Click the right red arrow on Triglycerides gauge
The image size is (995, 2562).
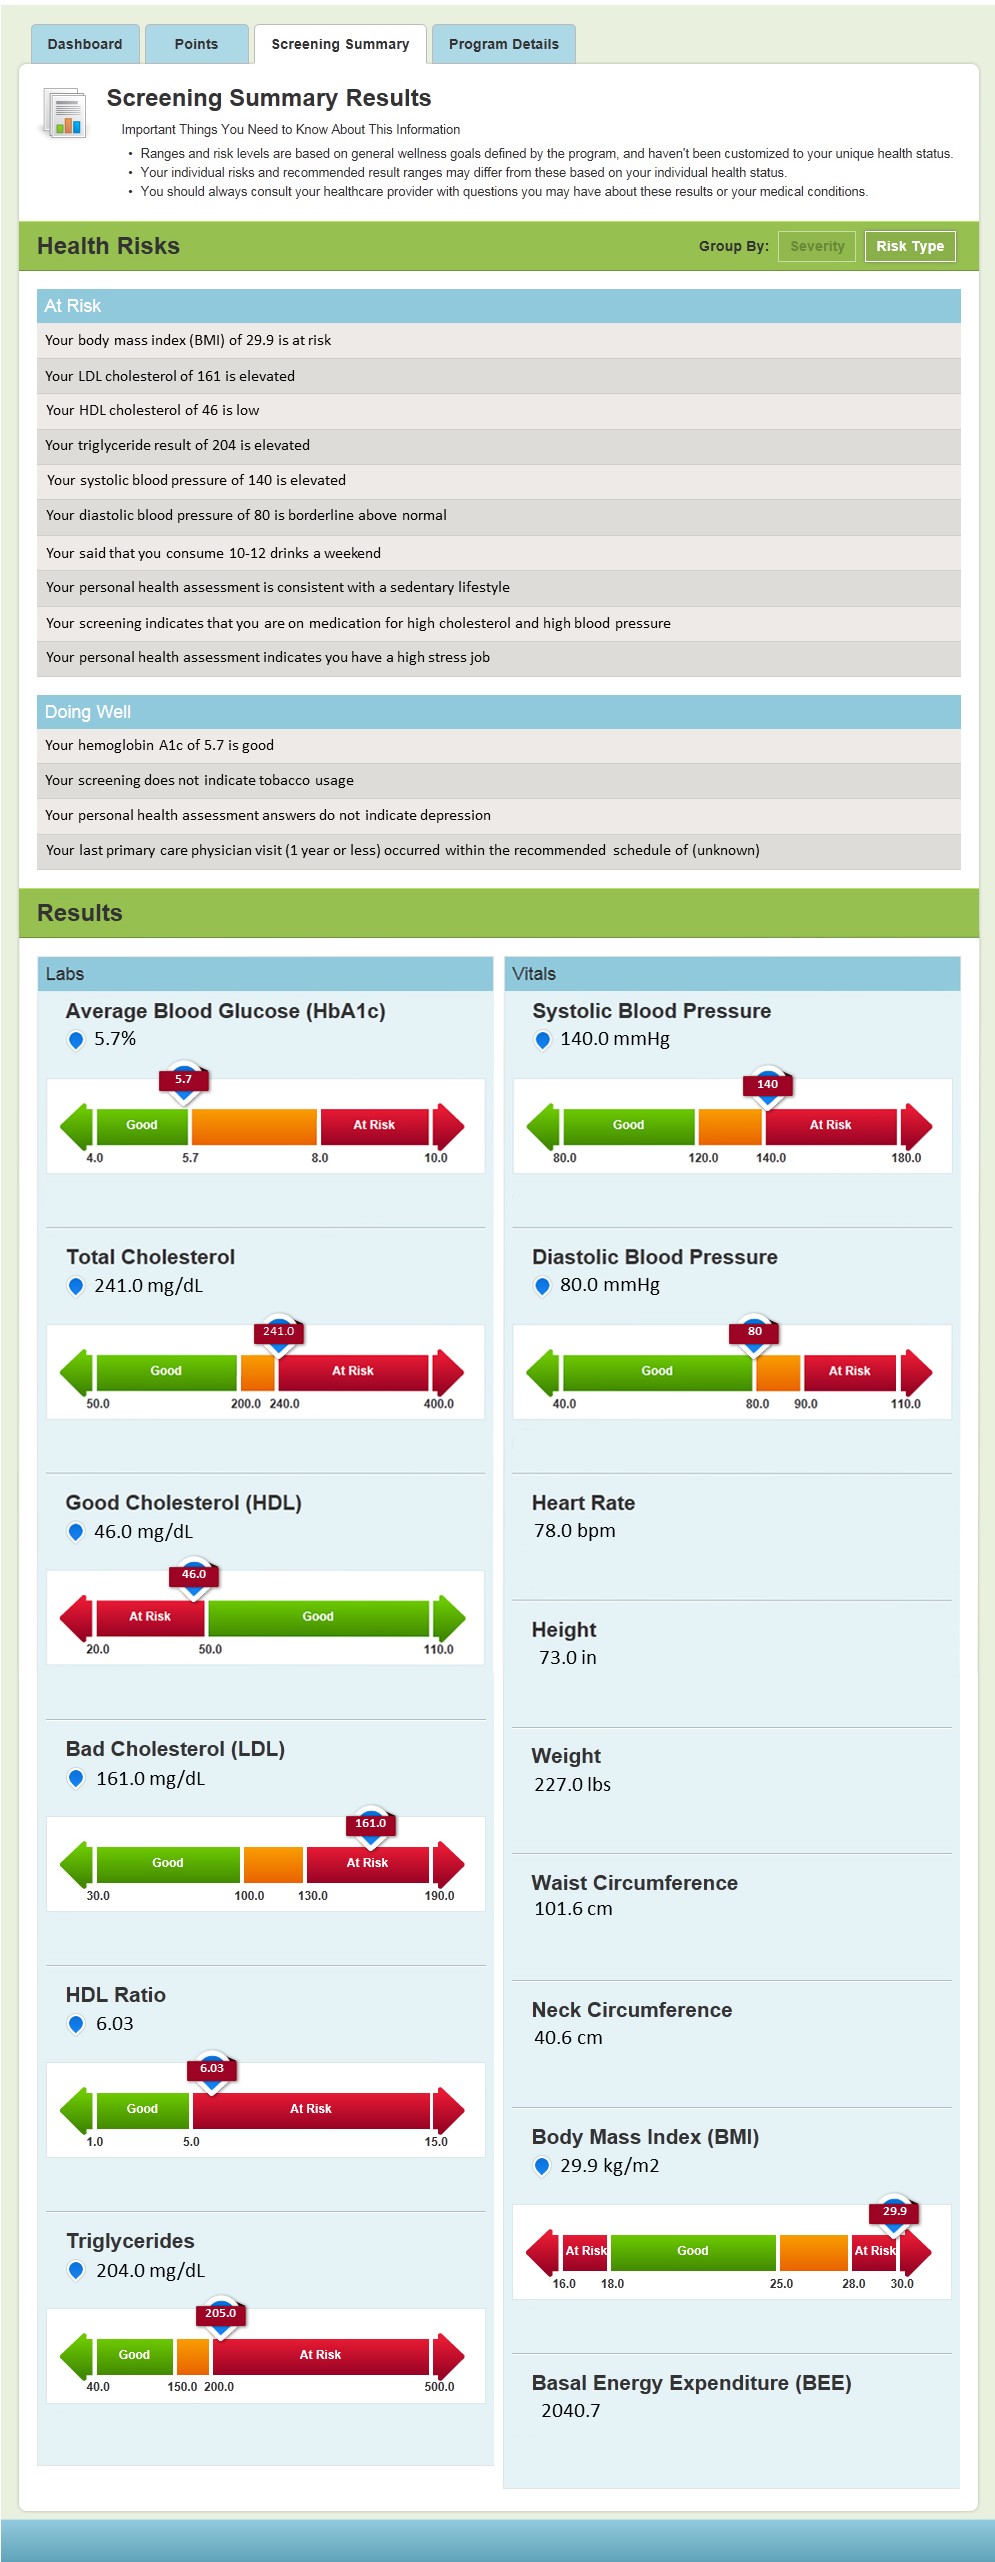point(449,2357)
